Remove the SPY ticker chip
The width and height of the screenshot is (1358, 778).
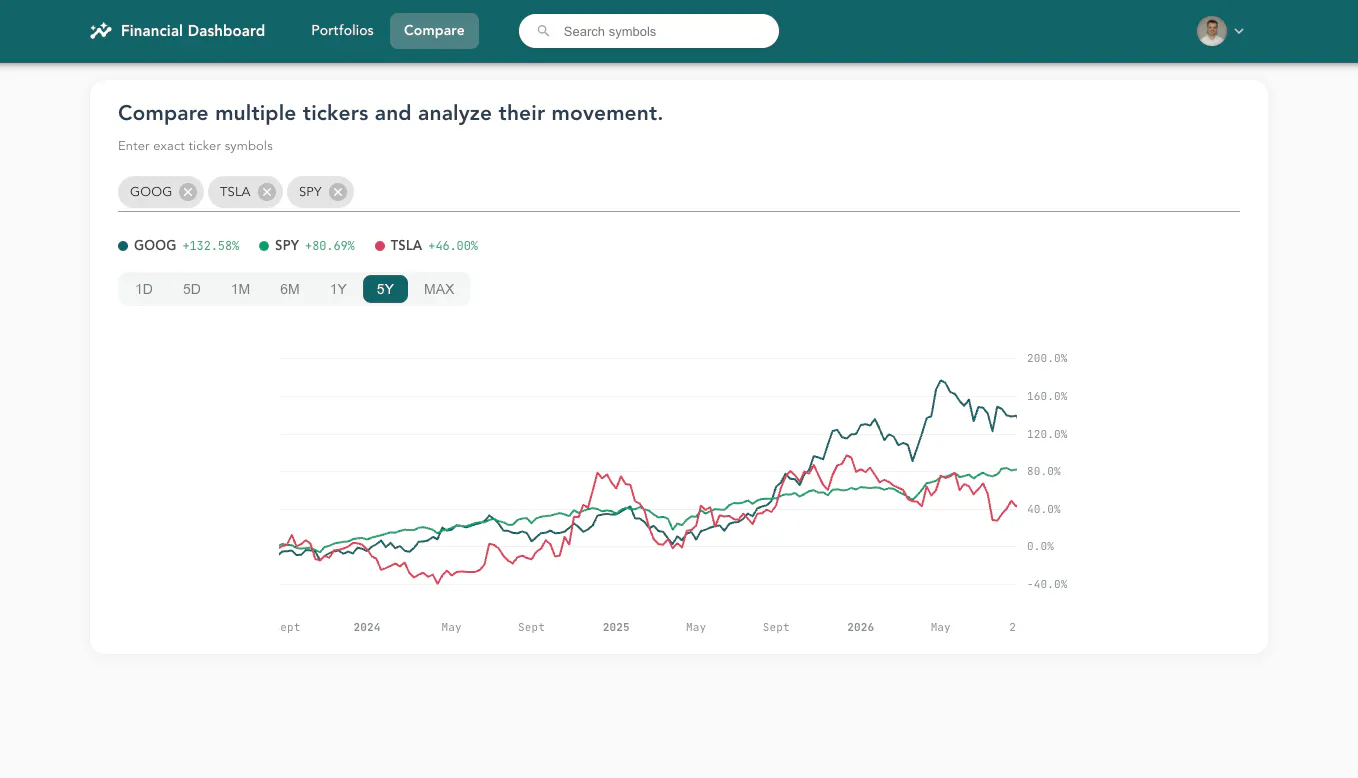pos(338,192)
